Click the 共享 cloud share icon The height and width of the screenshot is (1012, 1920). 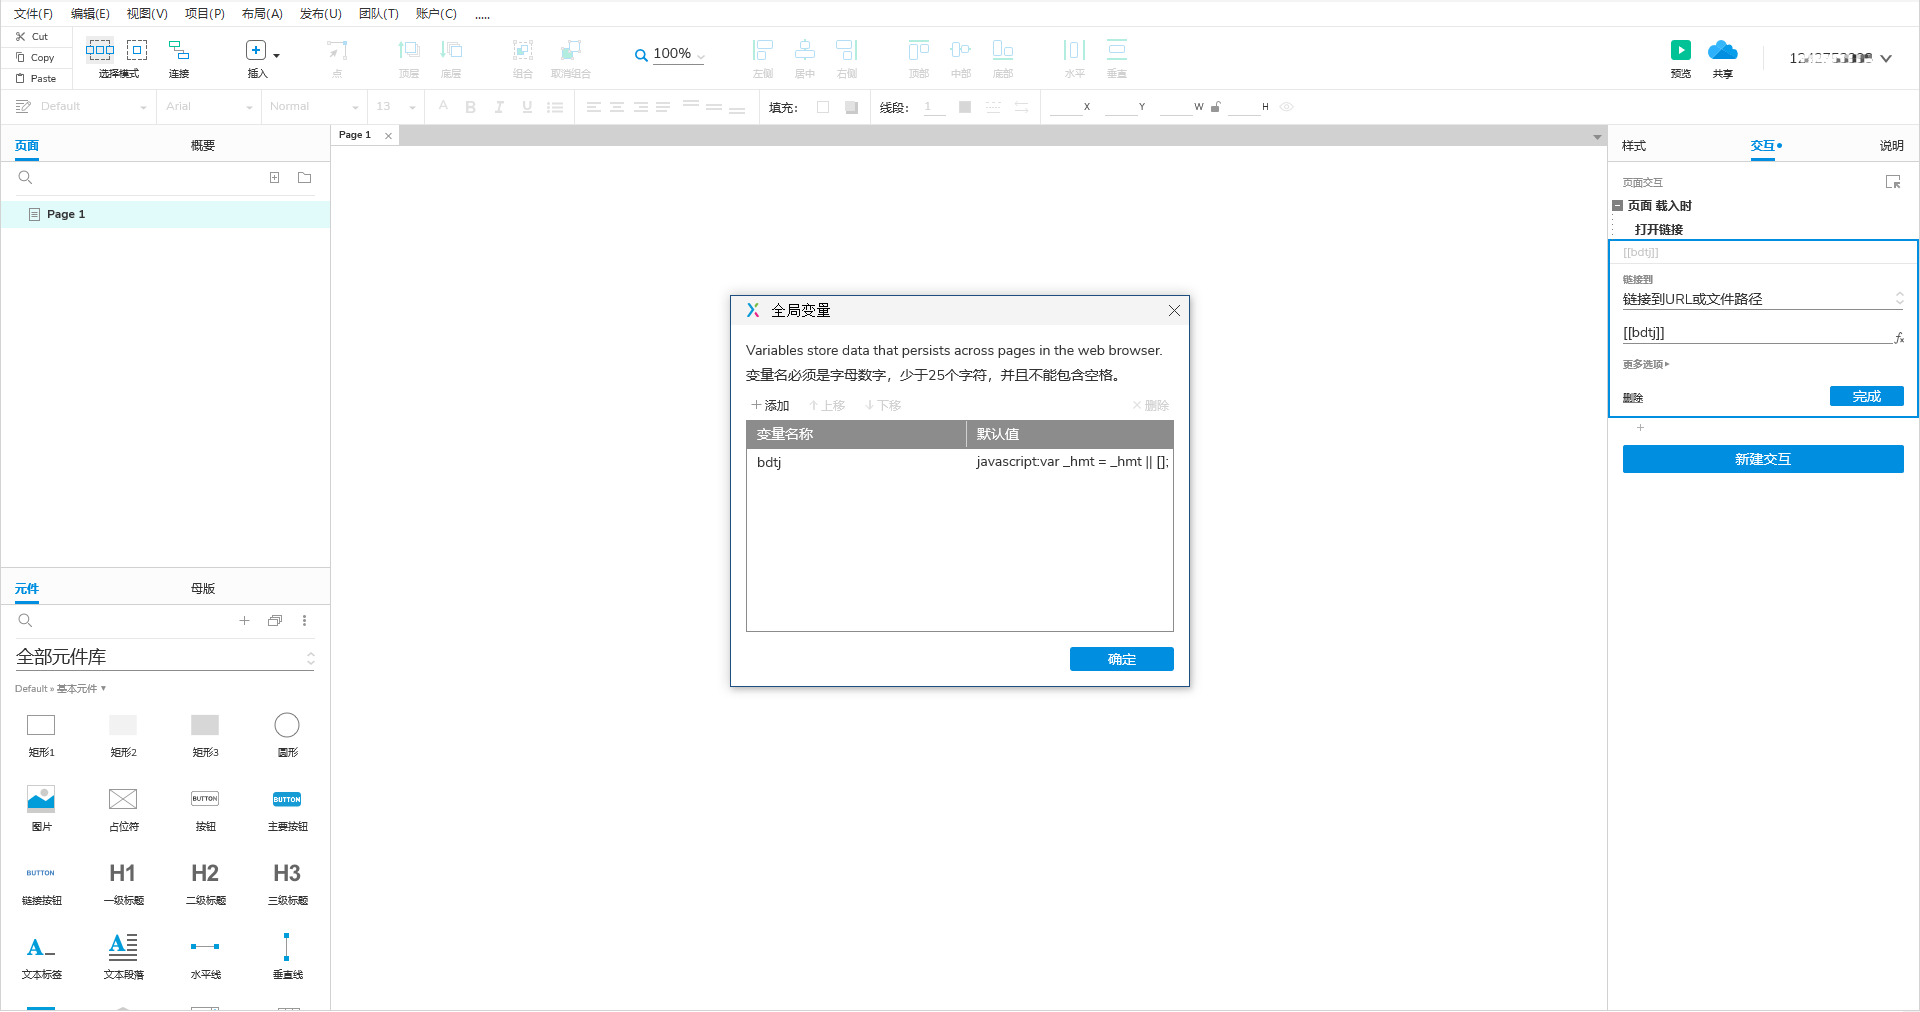[1722, 50]
